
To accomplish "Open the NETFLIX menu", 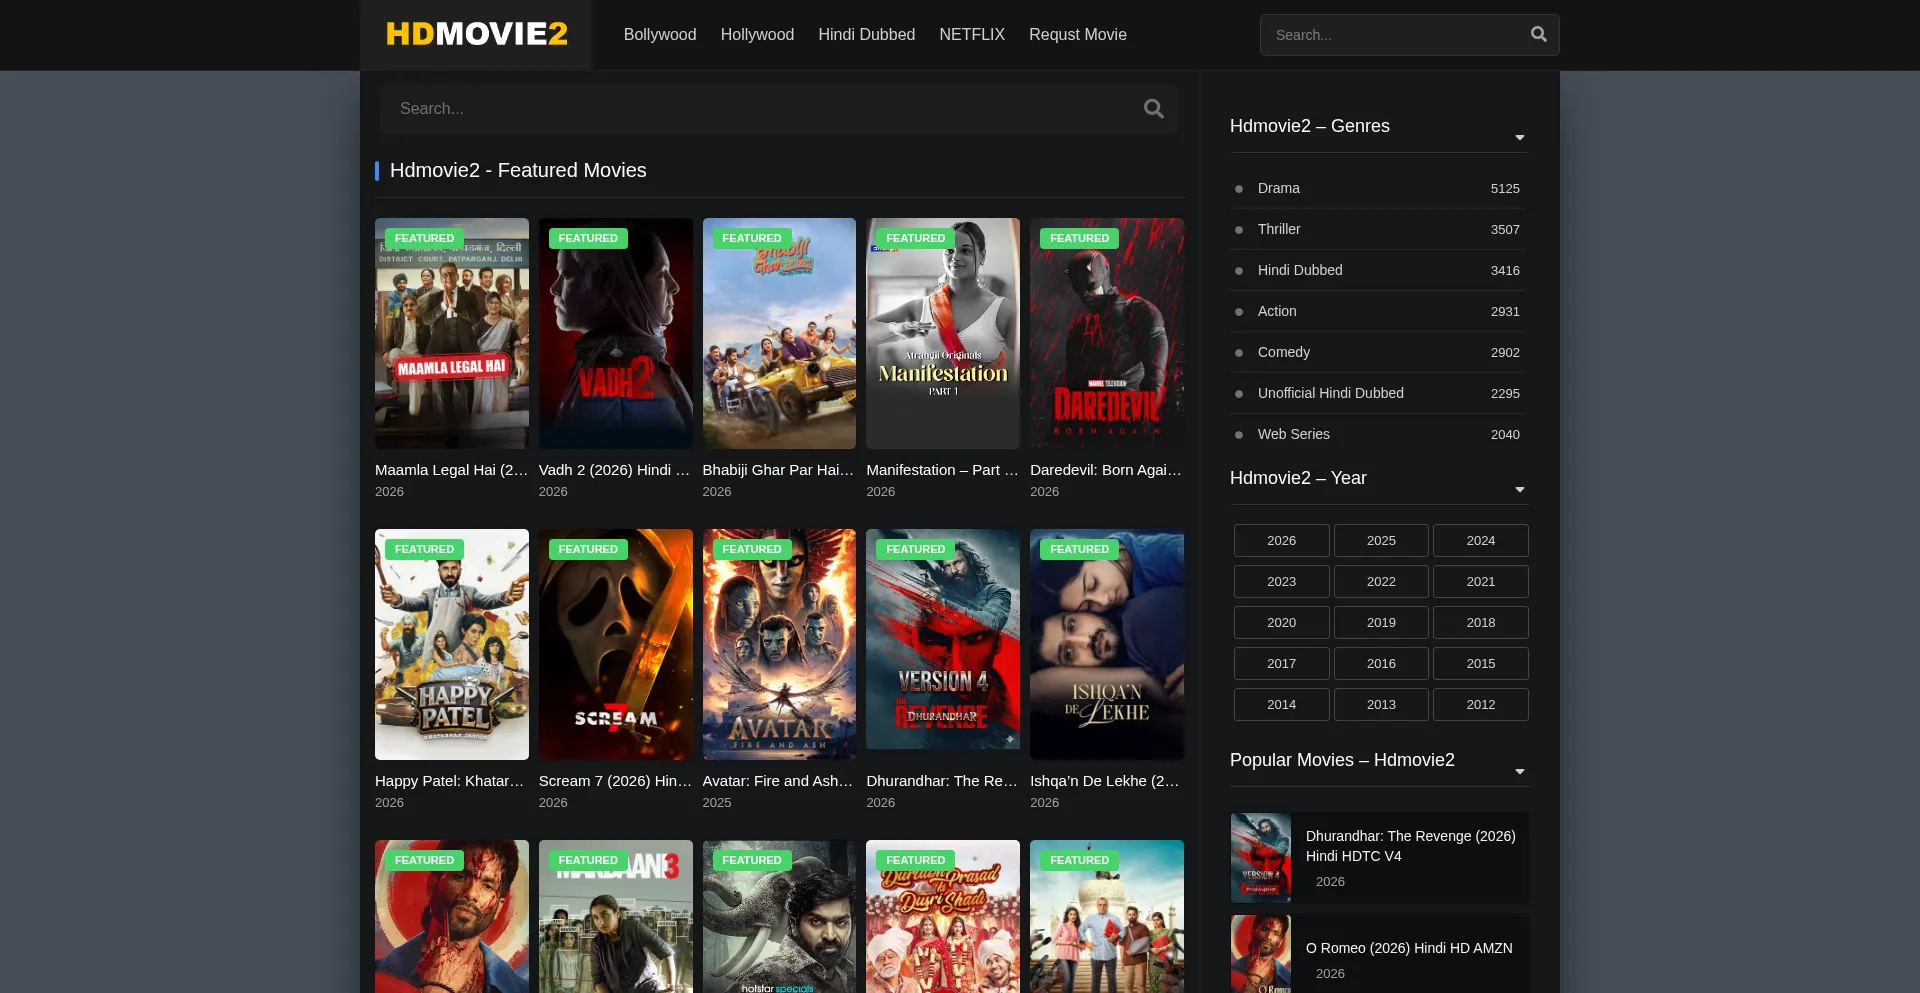I will pyautogui.click(x=972, y=34).
